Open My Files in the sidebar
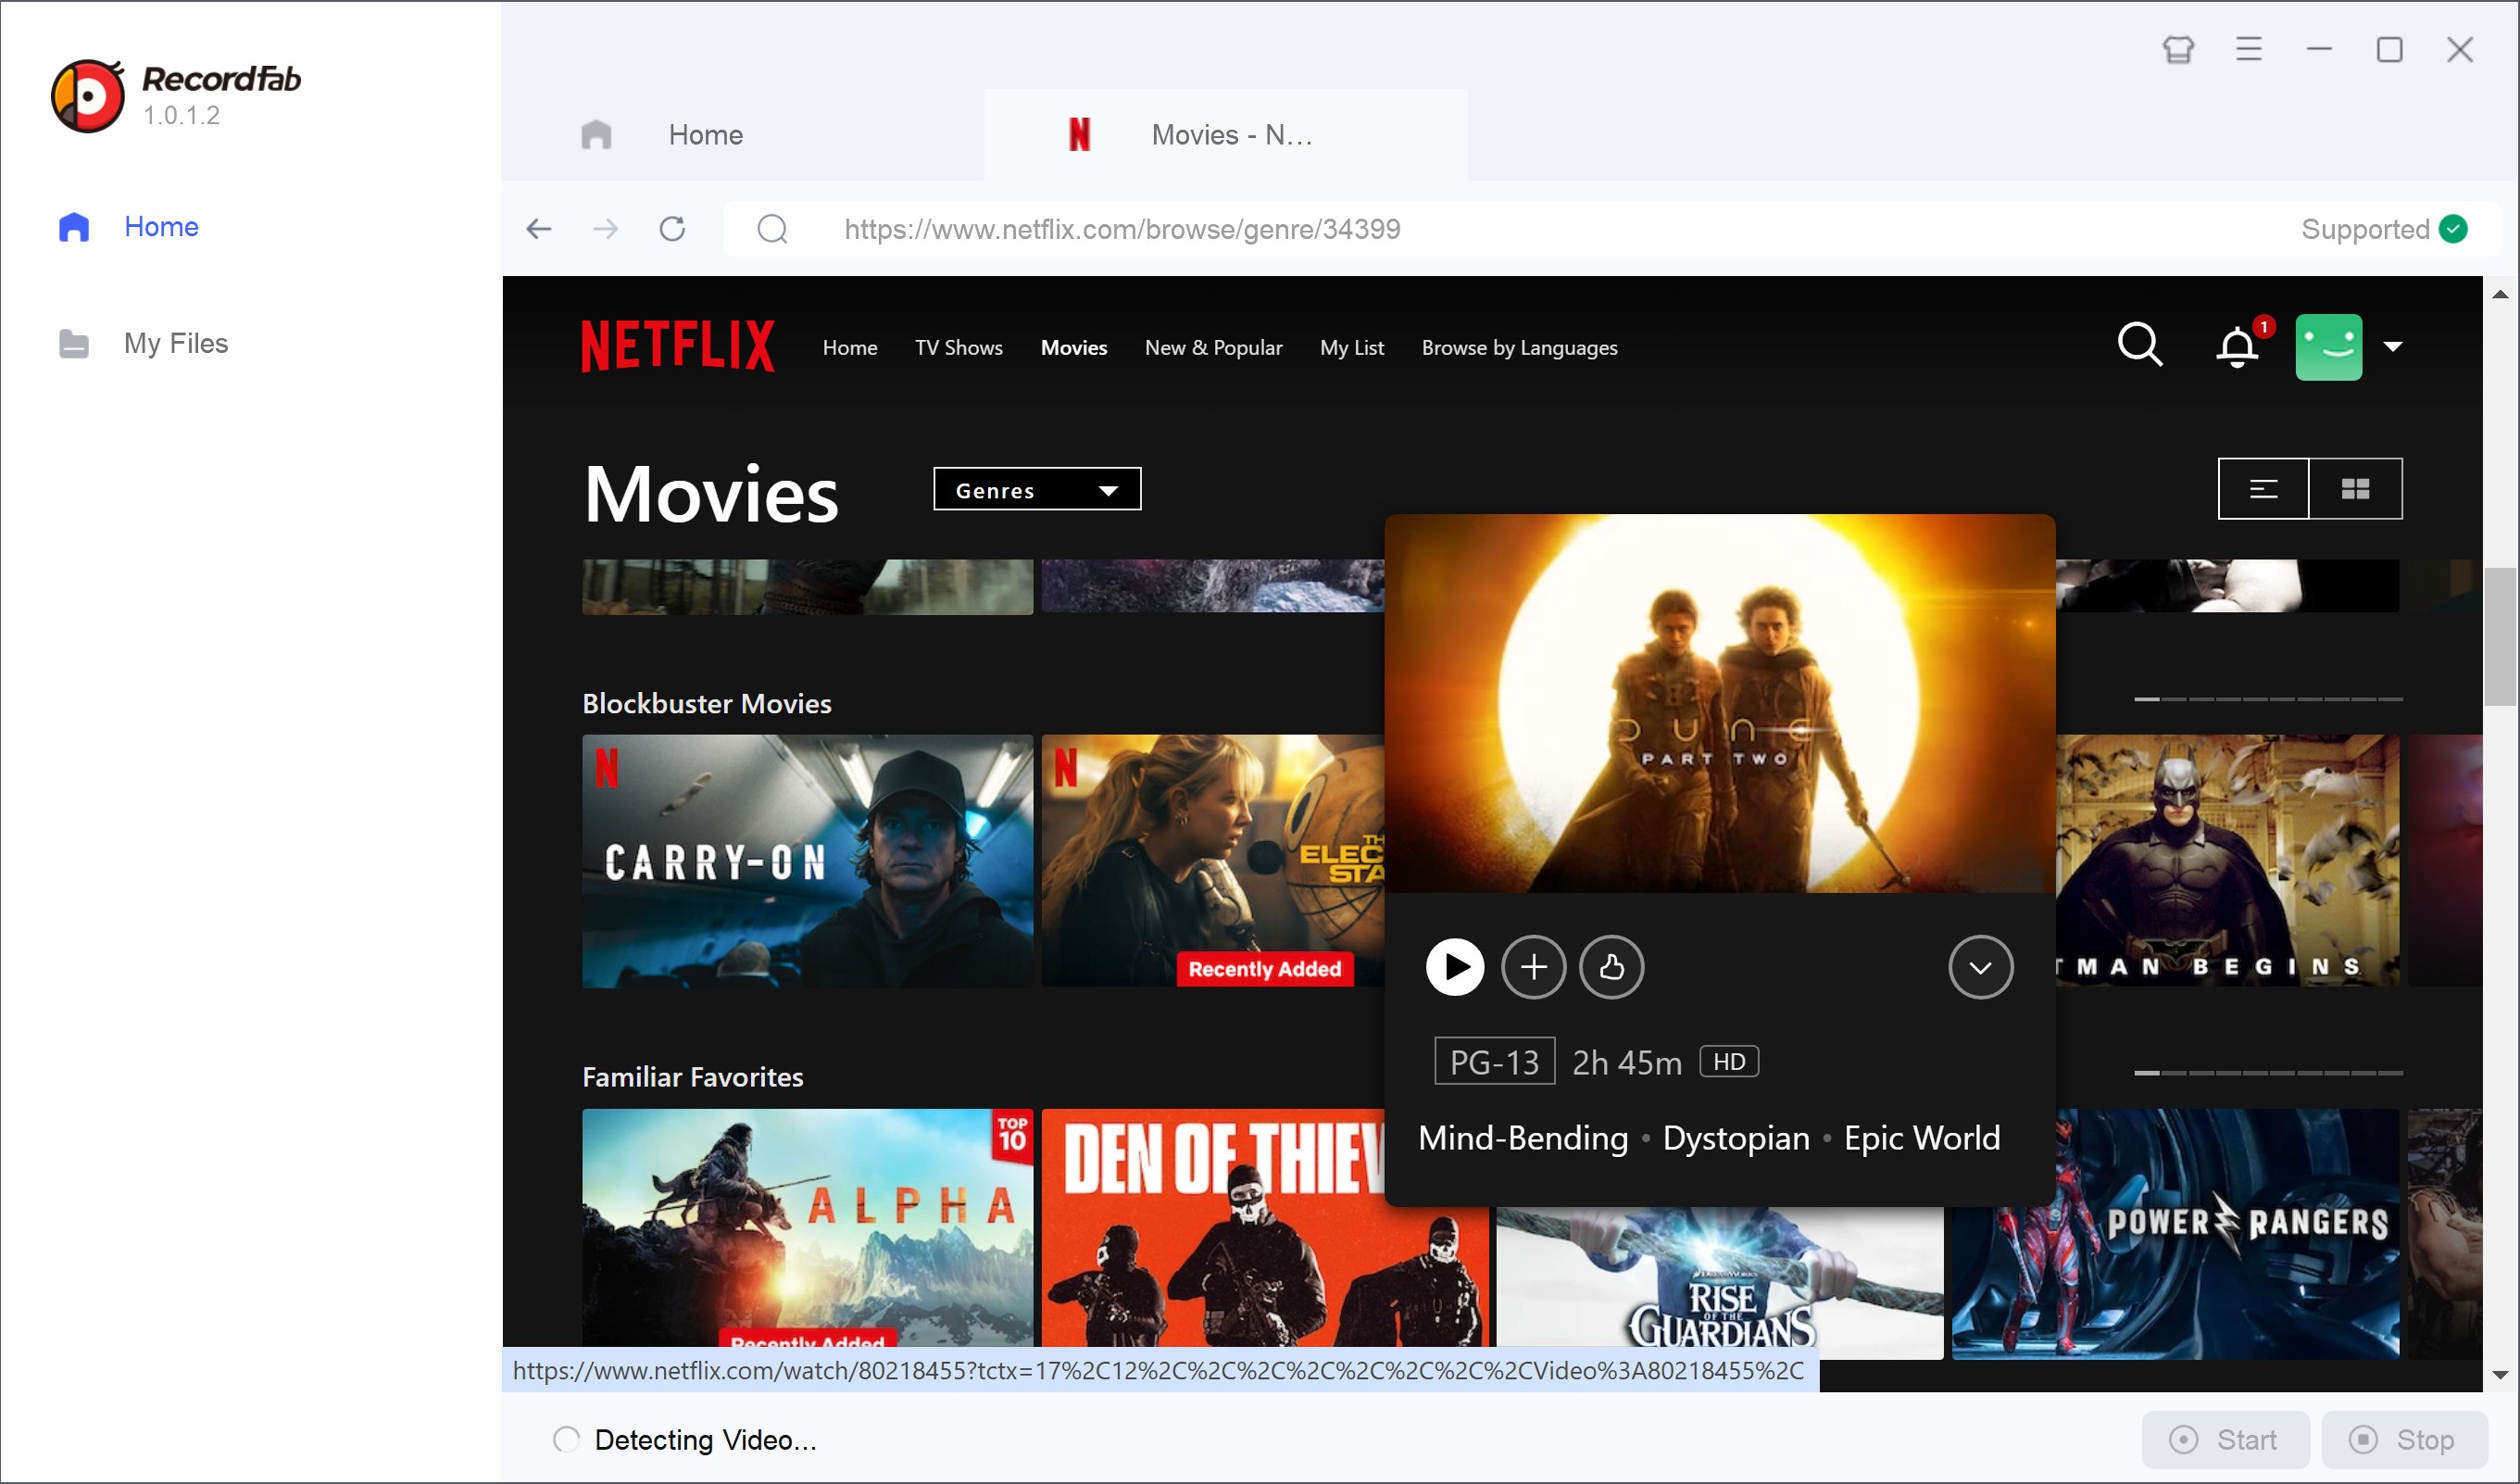This screenshot has height=1484, width=2520. [x=143, y=343]
